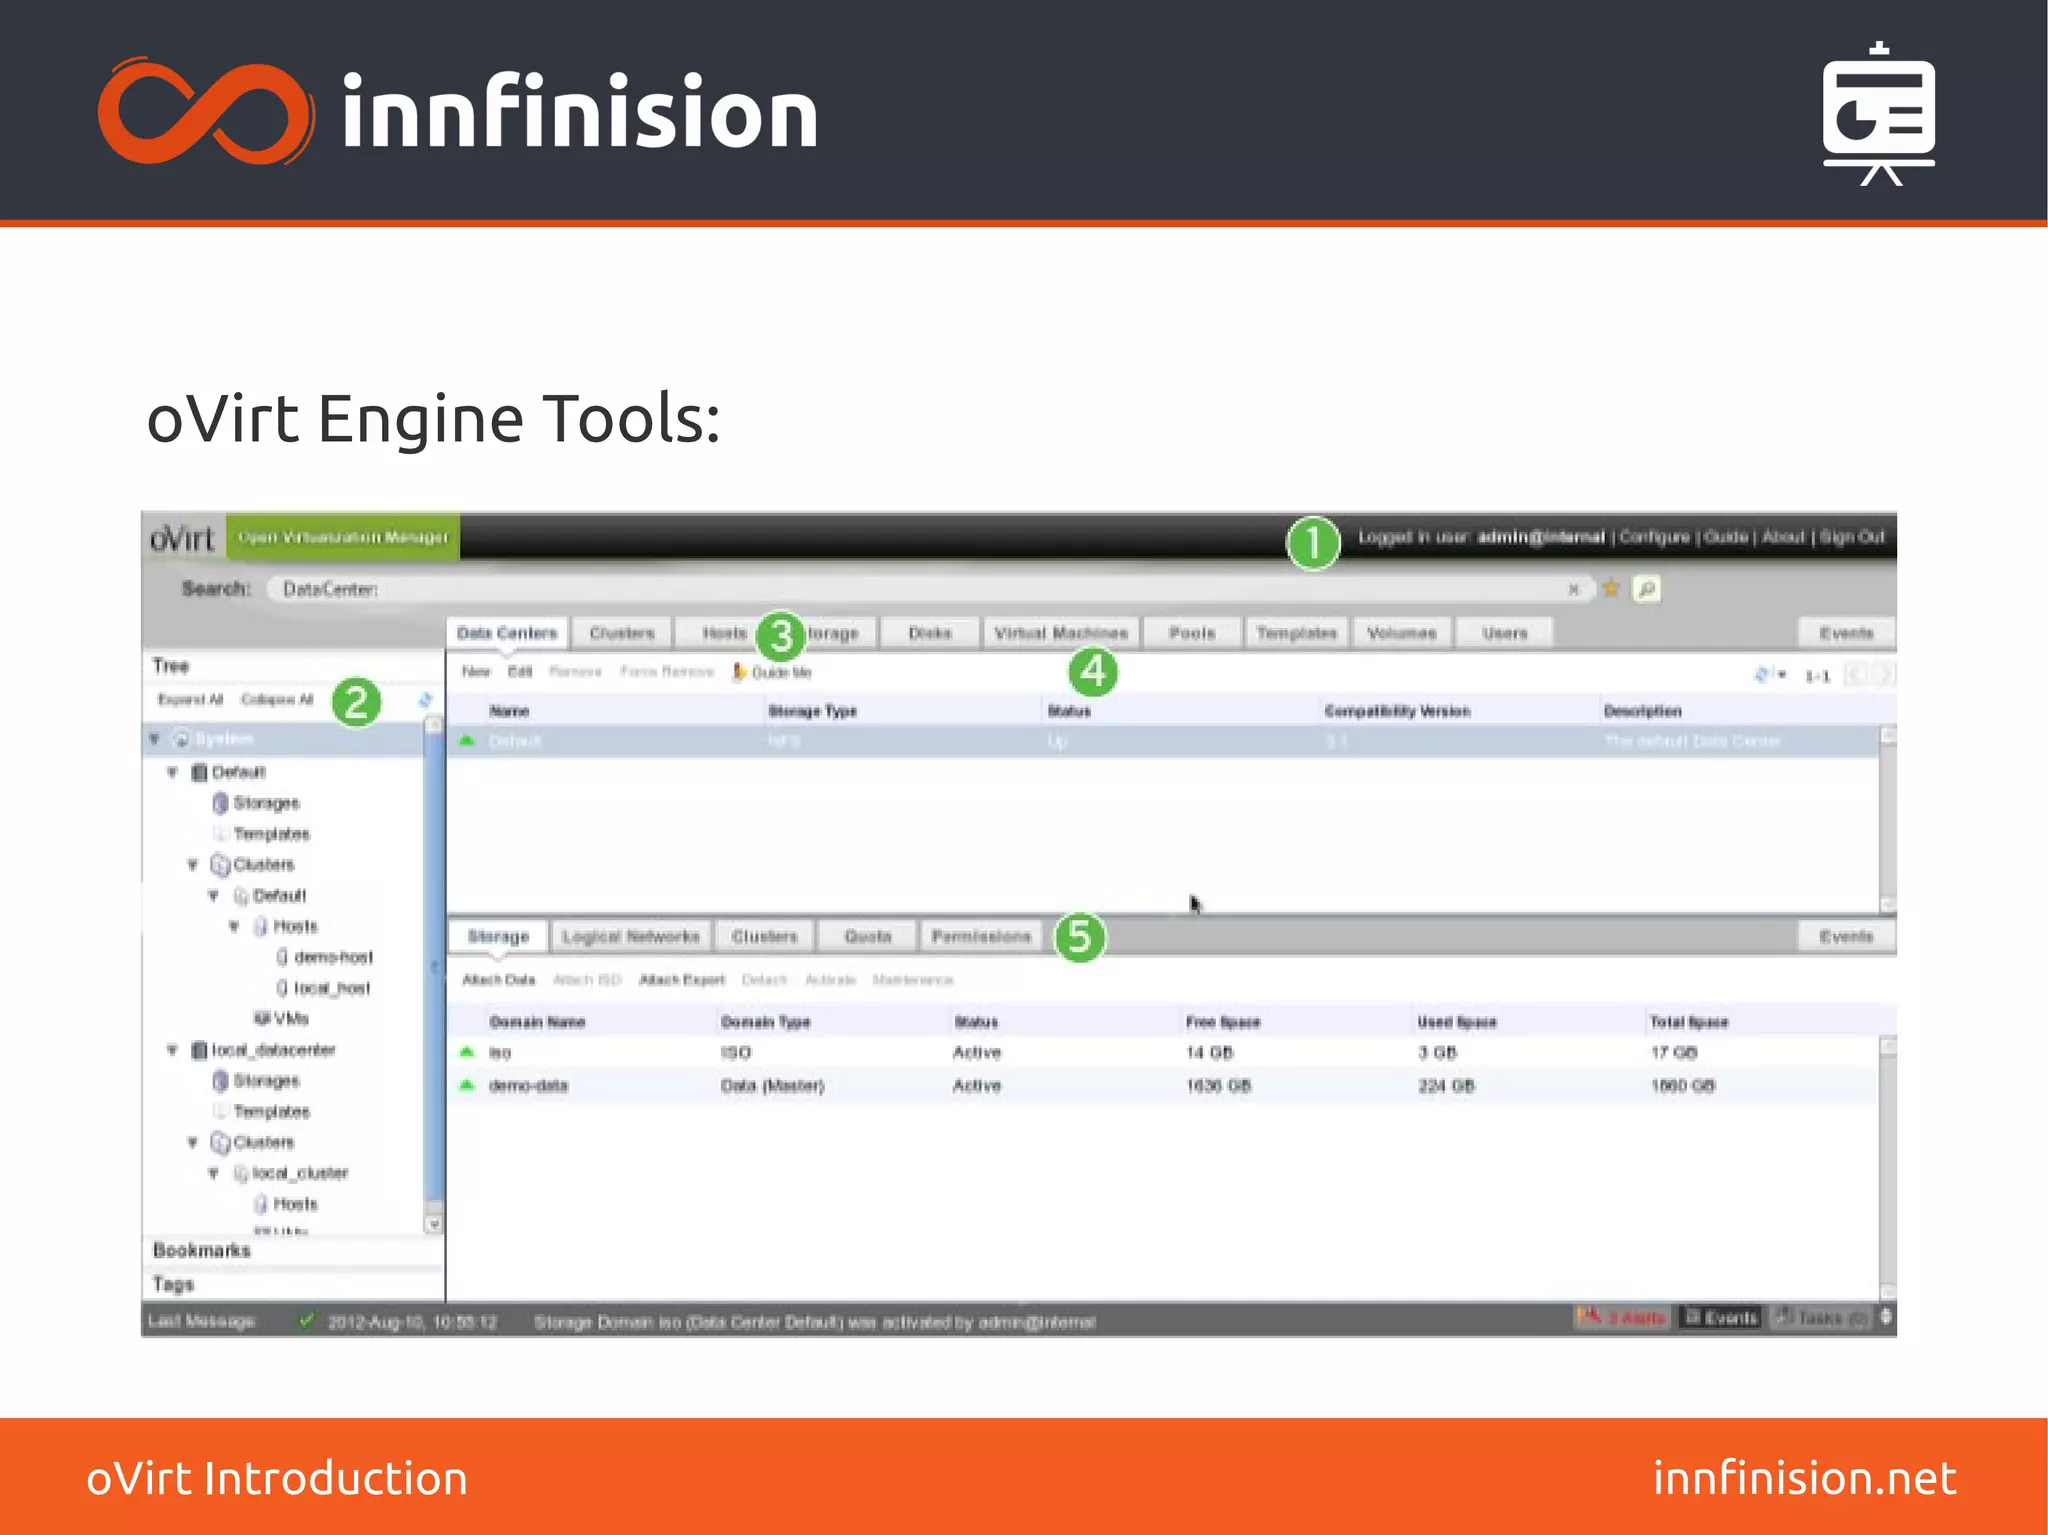Click the refresh icon above the data center table
Viewport: 2048px width, 1535px height.
(x=1761, y=675)
